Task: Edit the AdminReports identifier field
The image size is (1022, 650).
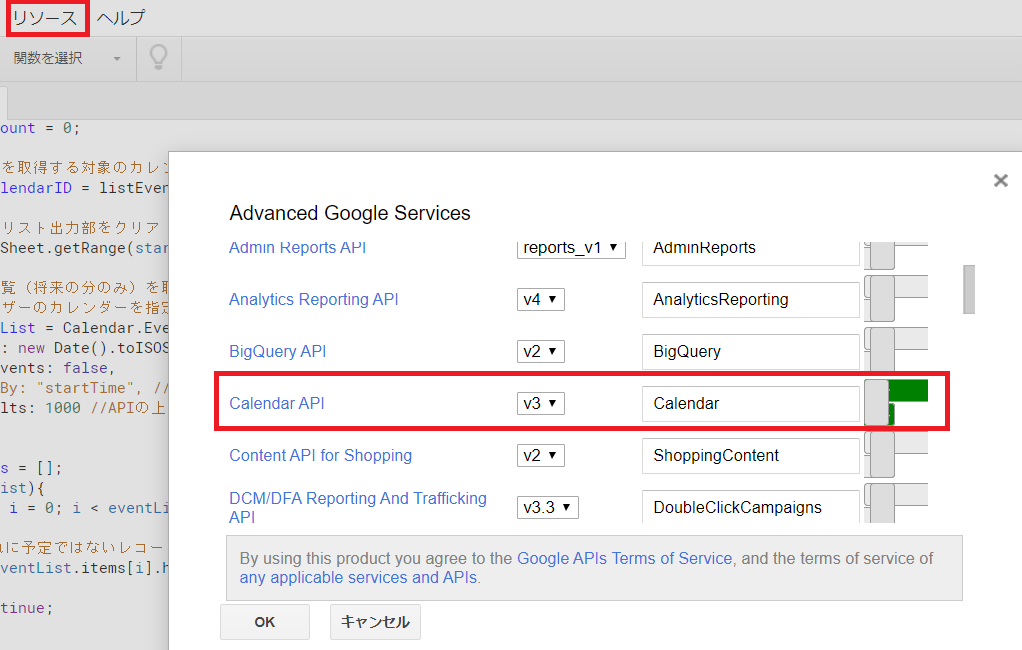Action: pyautogui.click(x=751, y=252)
